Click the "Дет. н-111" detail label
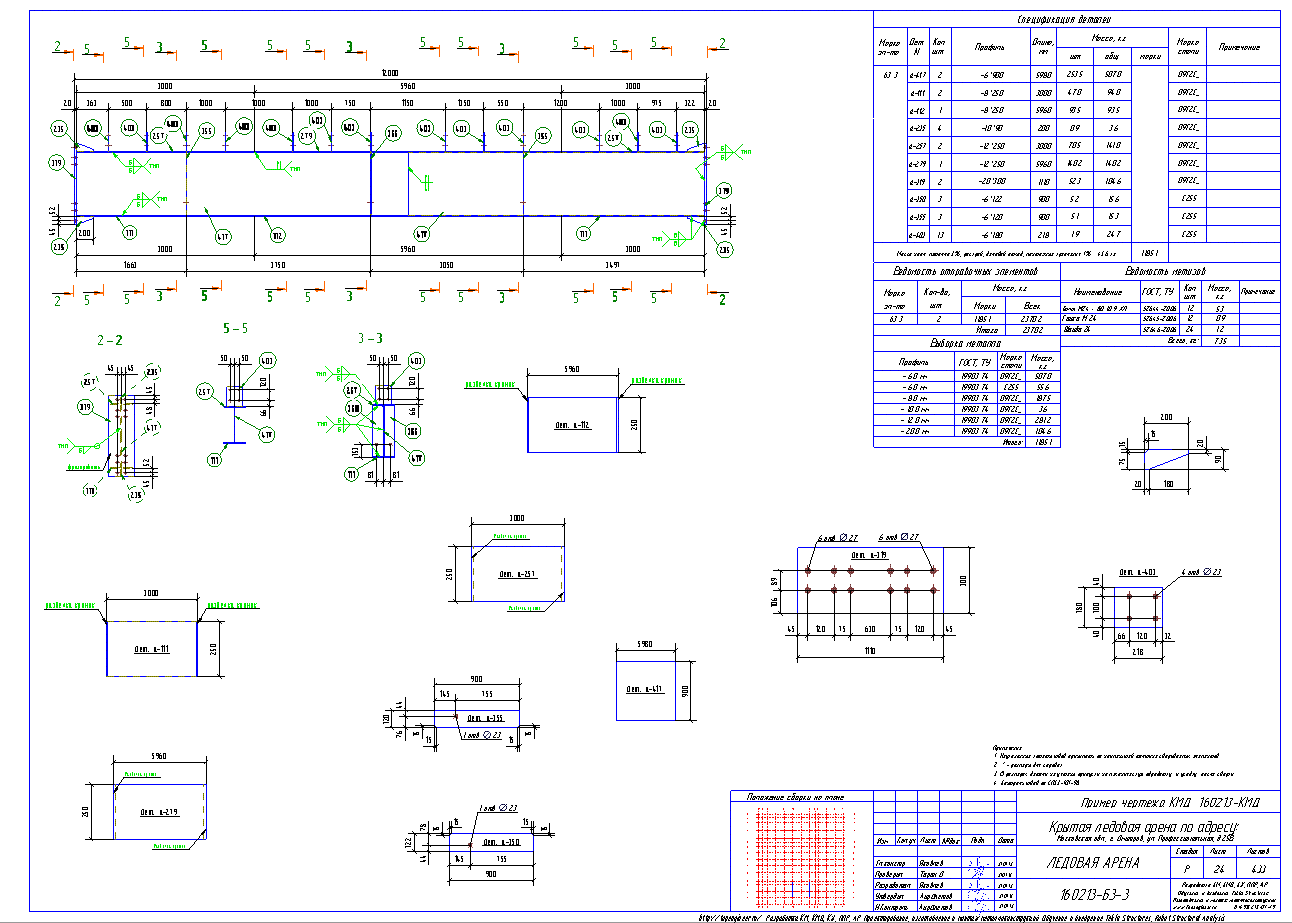1292x923 pixels. point(152,649)
